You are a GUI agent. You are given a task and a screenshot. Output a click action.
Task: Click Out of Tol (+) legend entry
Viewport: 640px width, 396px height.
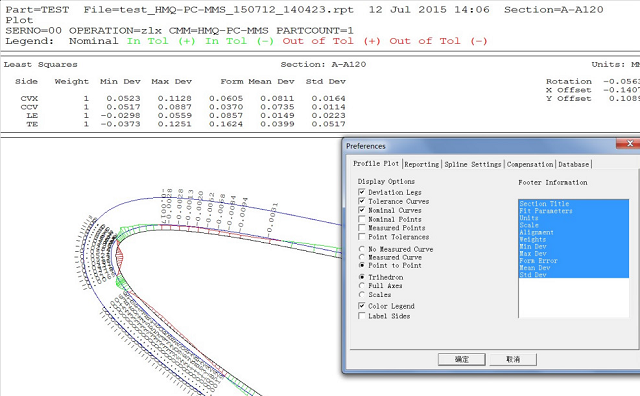(x=331, y=41)
